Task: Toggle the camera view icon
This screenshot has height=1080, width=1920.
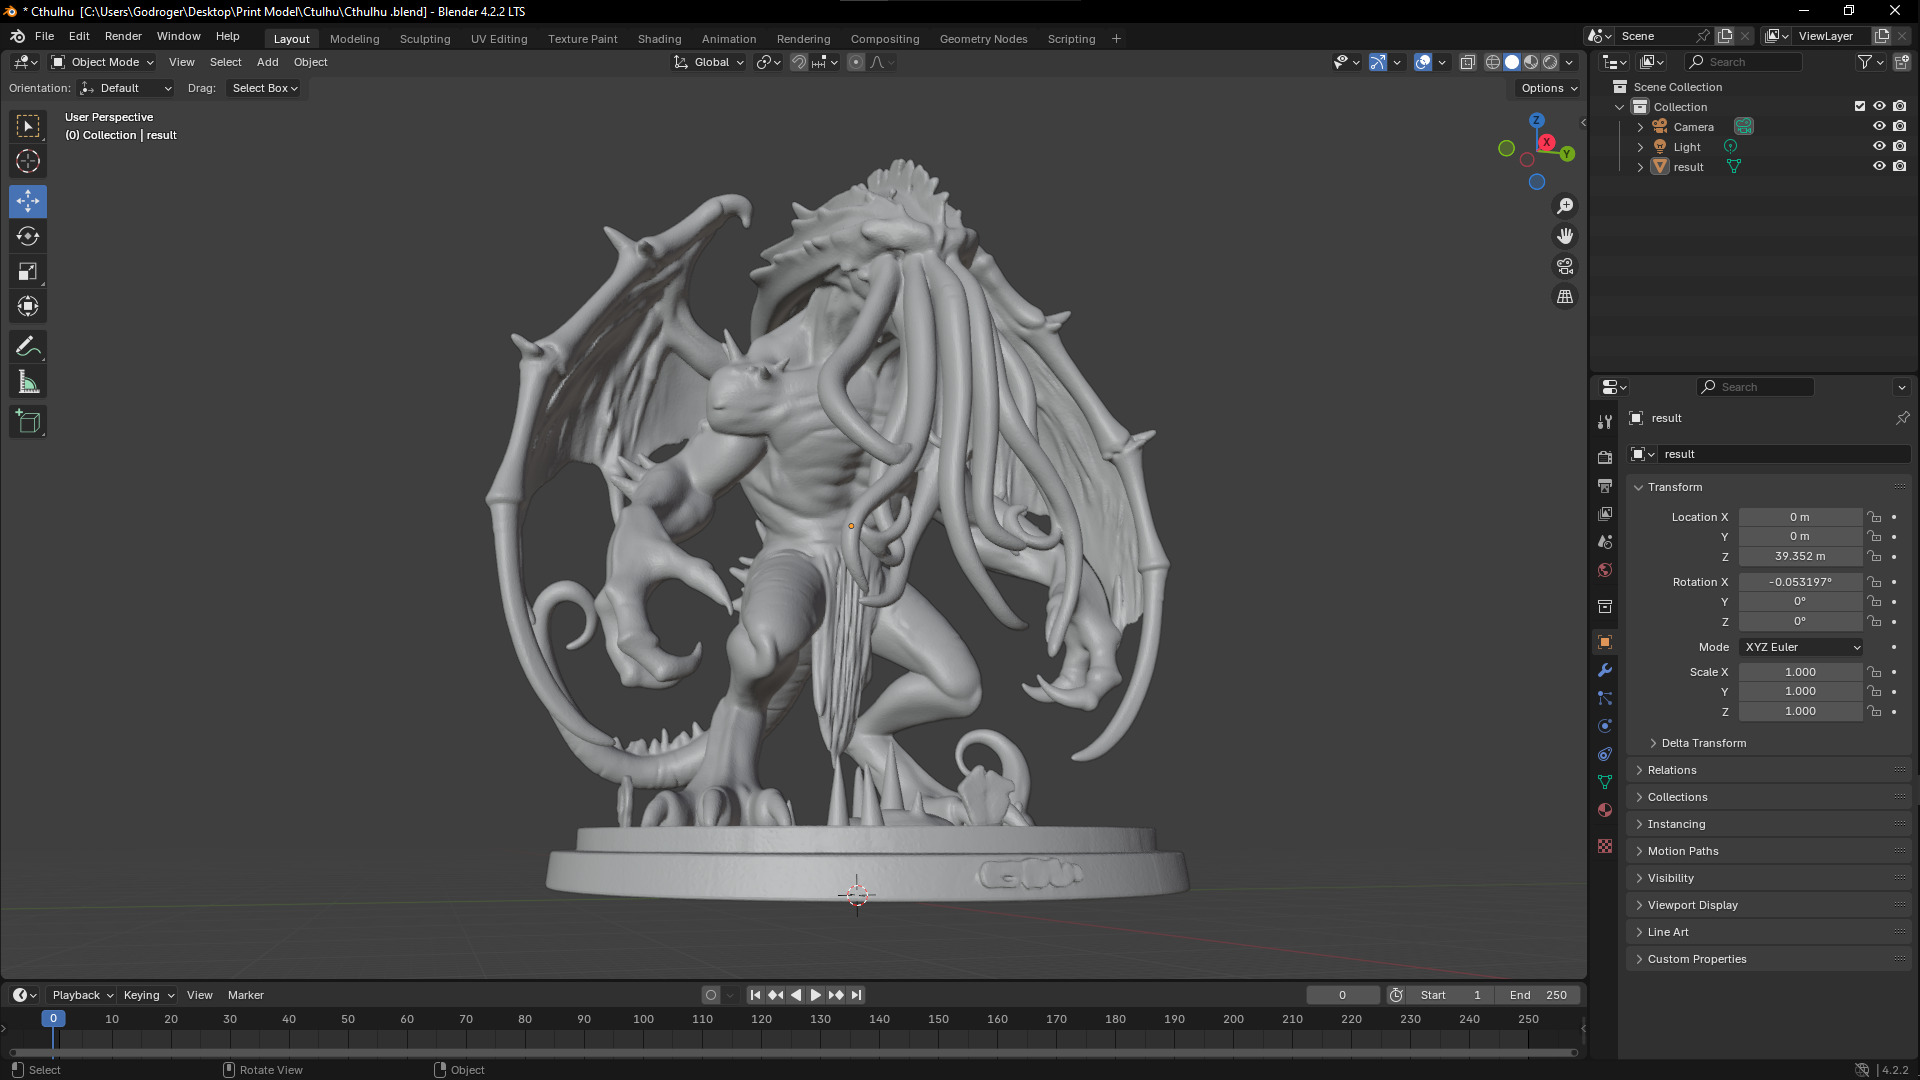Action: [1565, 266]
